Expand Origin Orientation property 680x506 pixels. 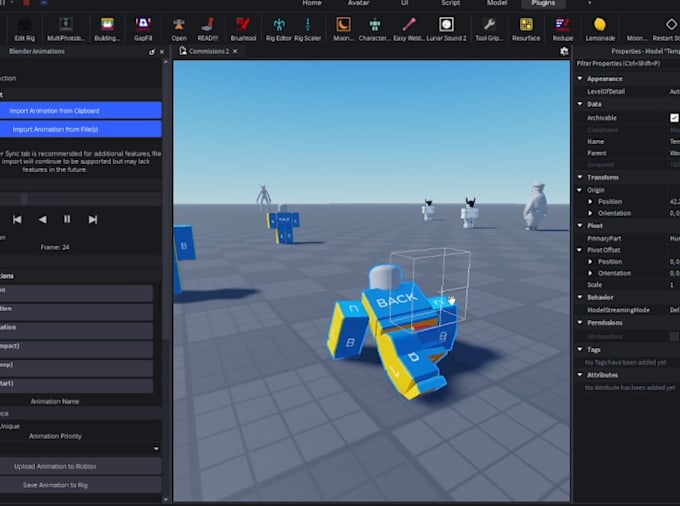point(590,213)
